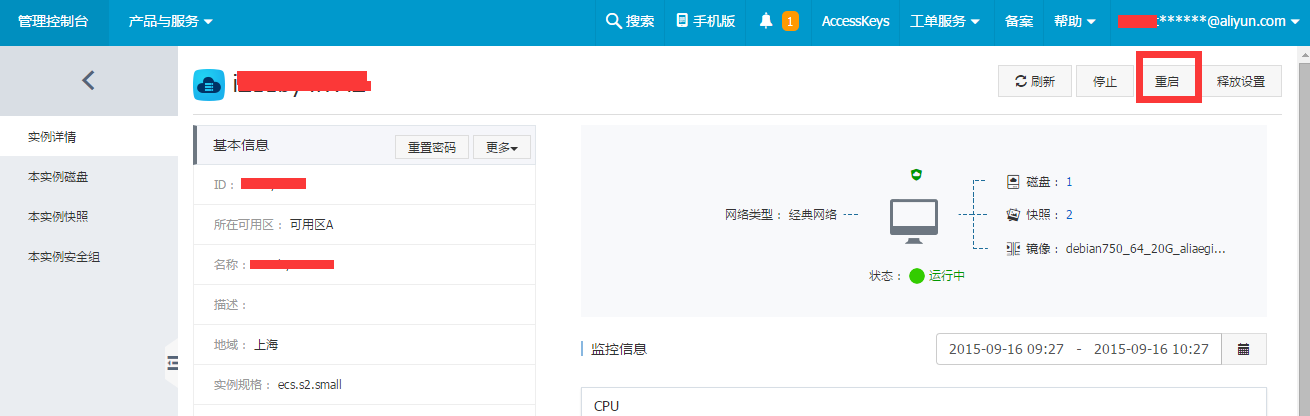Click the 刷新 refresh button
Screen dimensions: 1310x416
[x=1034, y=82]
